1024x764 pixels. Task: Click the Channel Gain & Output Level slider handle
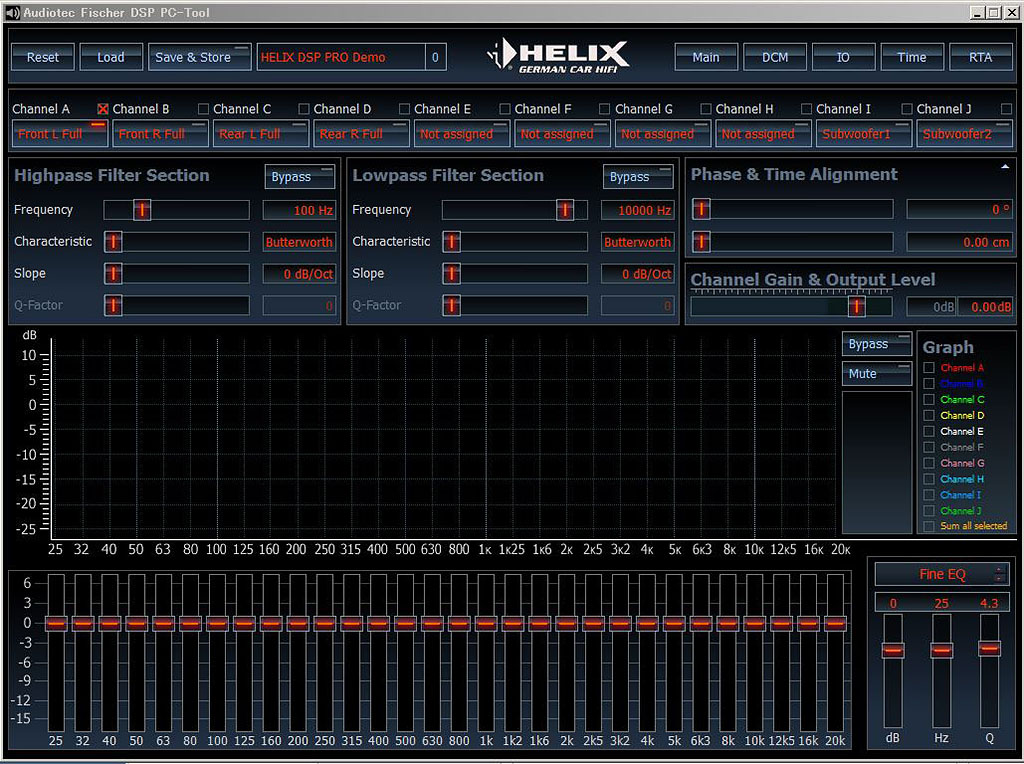[856, 306]
